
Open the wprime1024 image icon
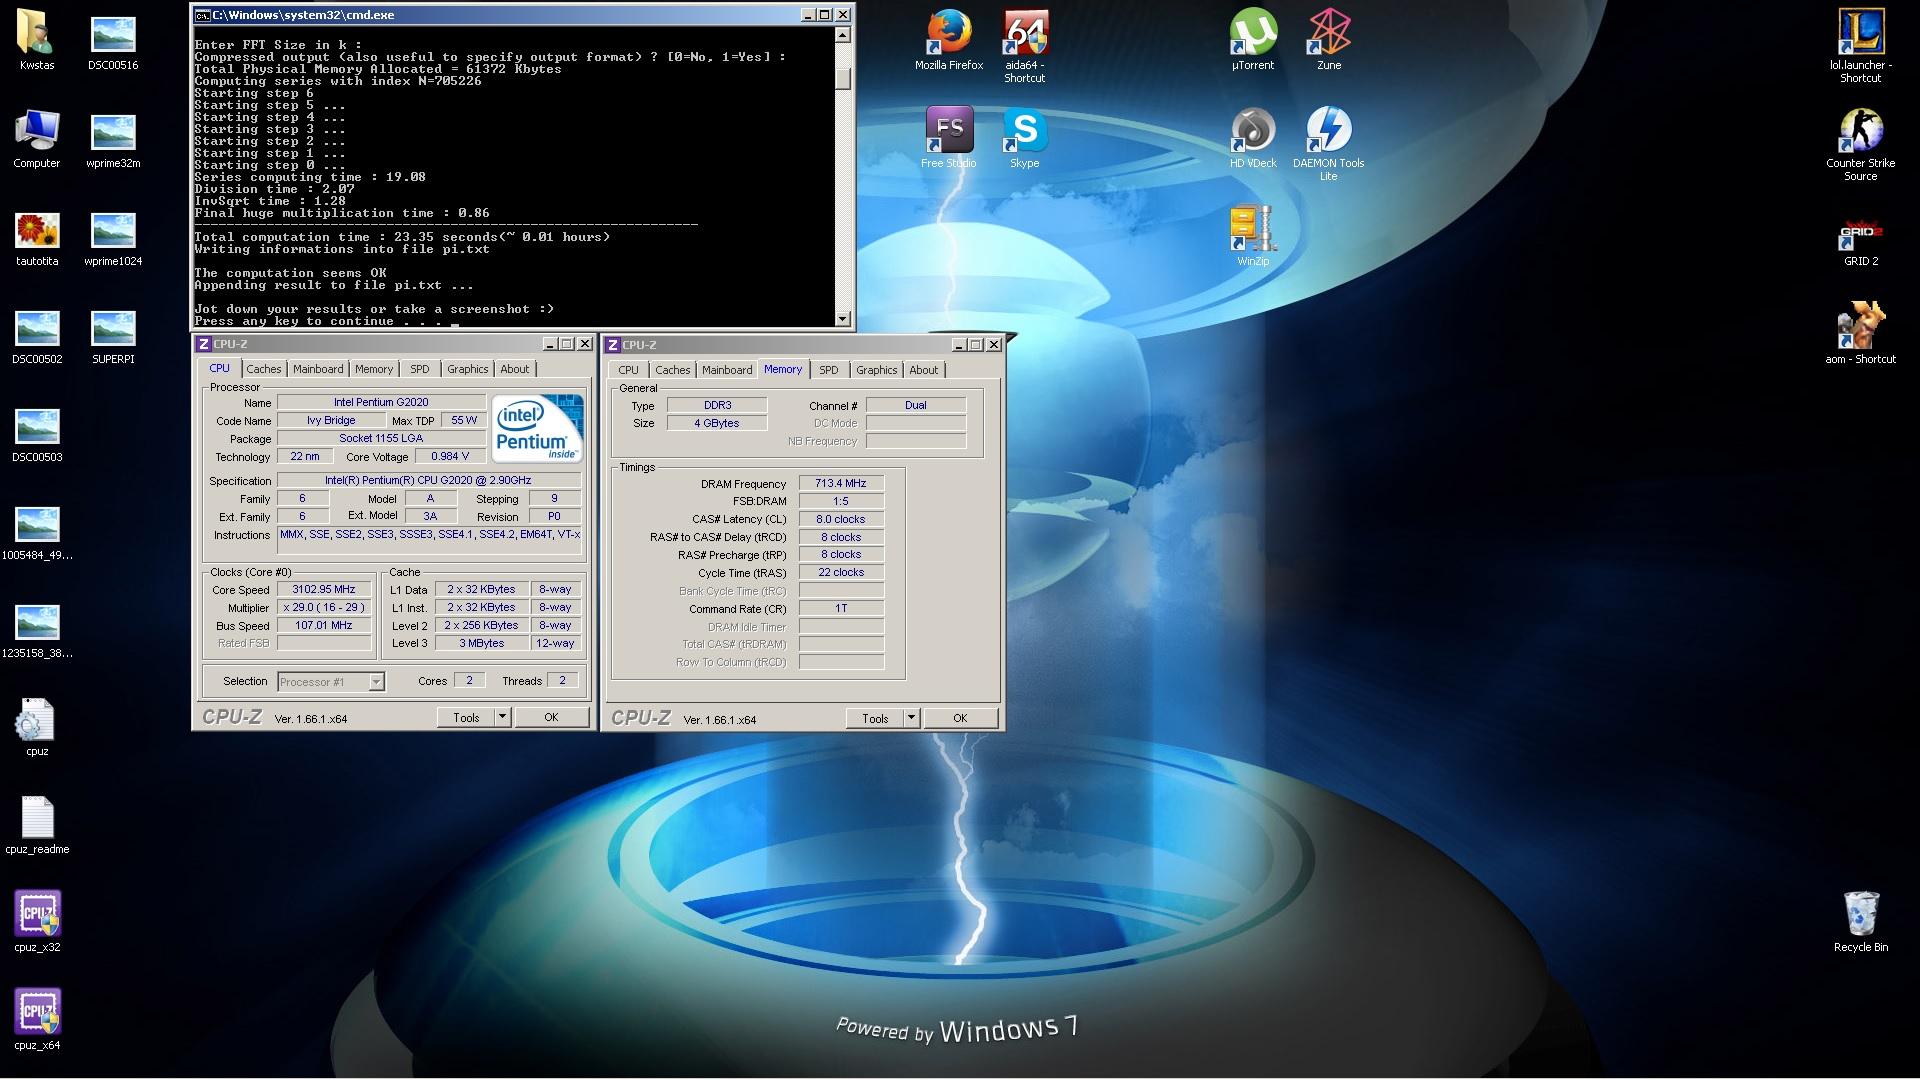(x=113, y=236)
